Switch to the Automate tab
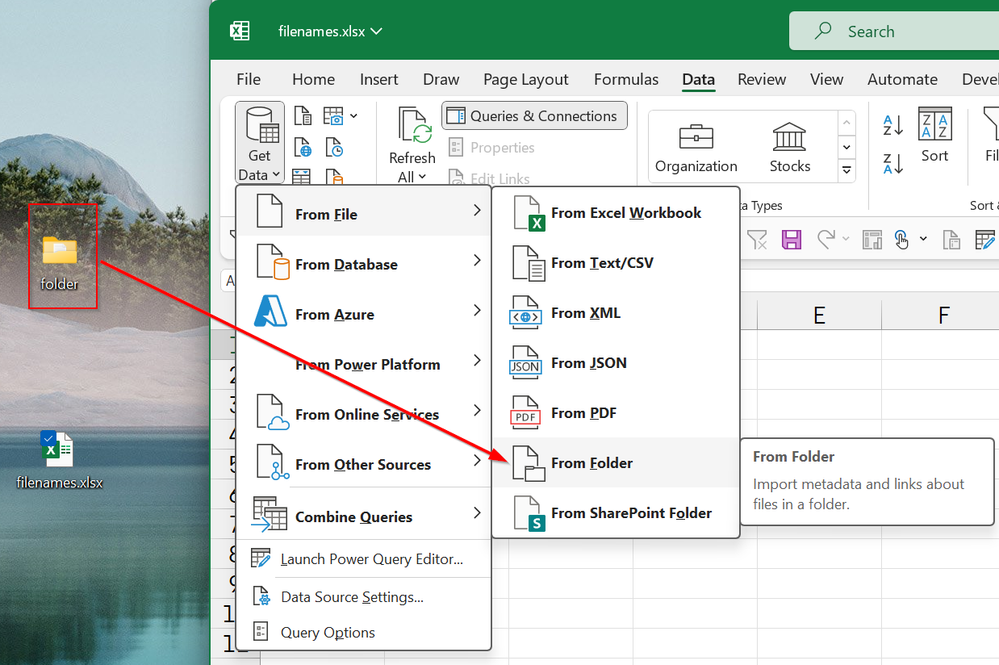 (x=902, y=79)
